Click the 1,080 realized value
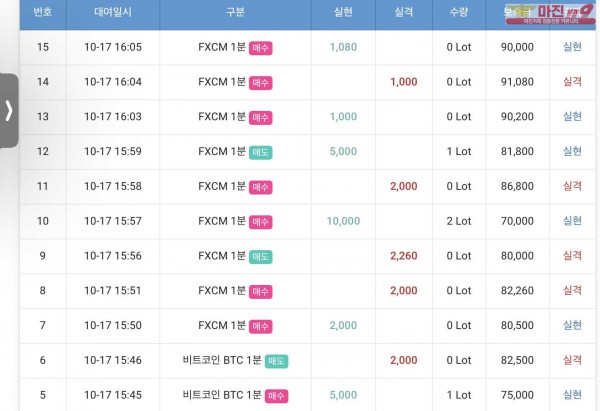Image resolution: width=600 pixels, height=411 pixels. pyautogui.click(x=343, y=47)
